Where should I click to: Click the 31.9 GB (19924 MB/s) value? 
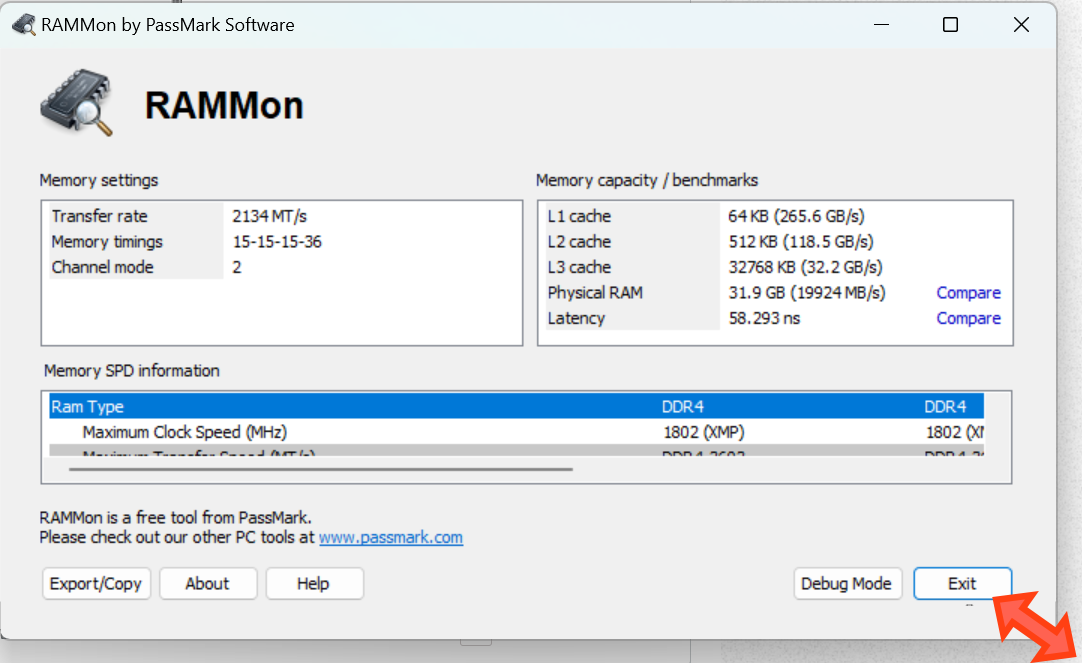[x=807, y=293]
